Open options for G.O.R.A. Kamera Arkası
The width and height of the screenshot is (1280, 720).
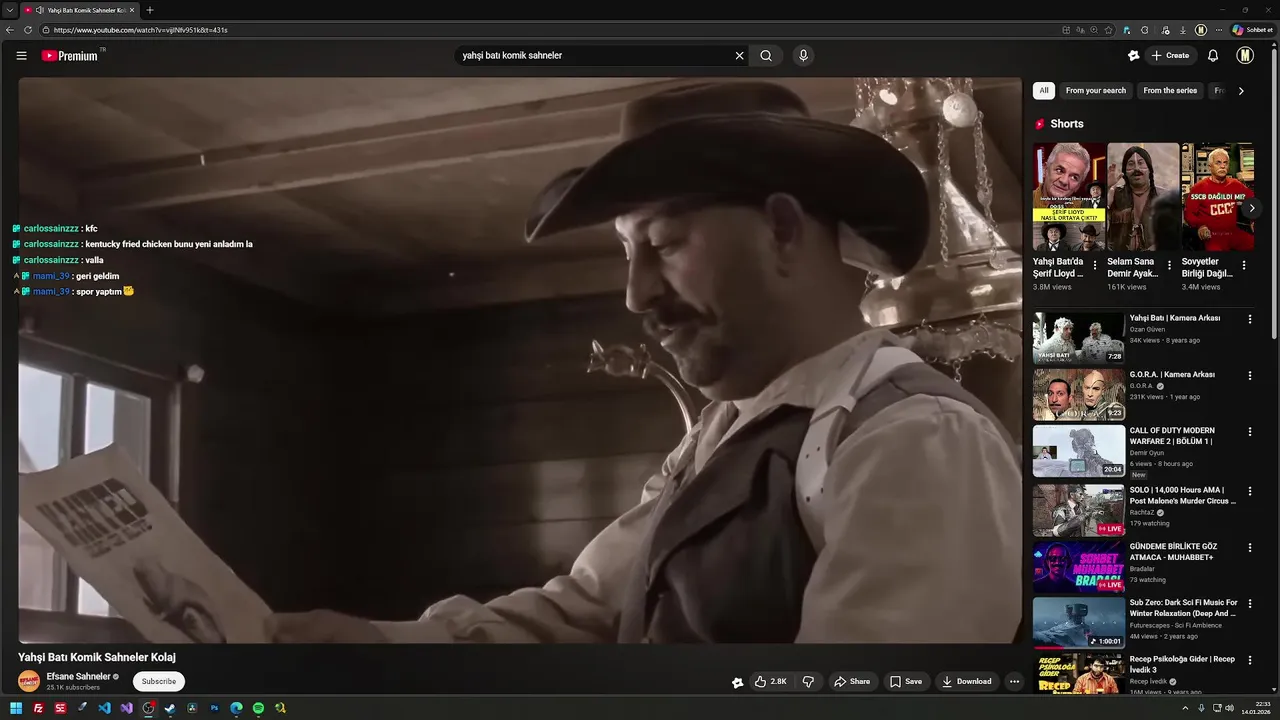1249,376
